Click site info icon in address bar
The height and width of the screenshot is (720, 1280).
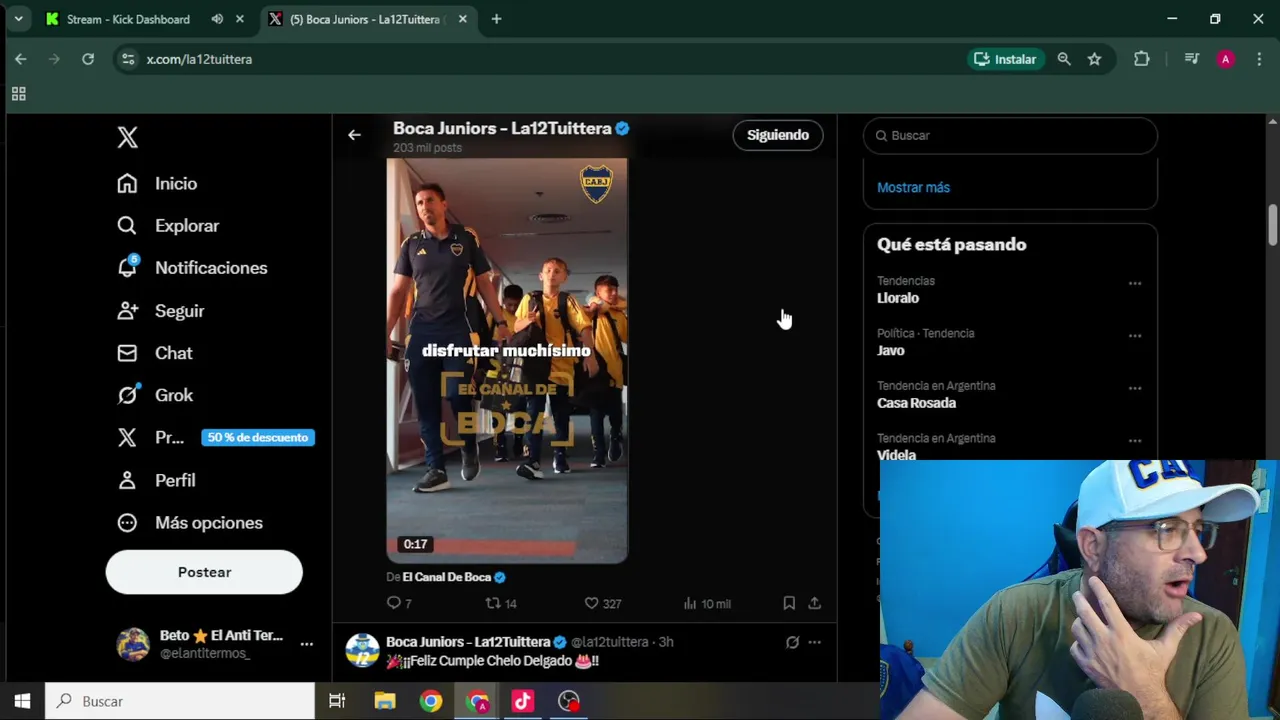pos(127,59)
